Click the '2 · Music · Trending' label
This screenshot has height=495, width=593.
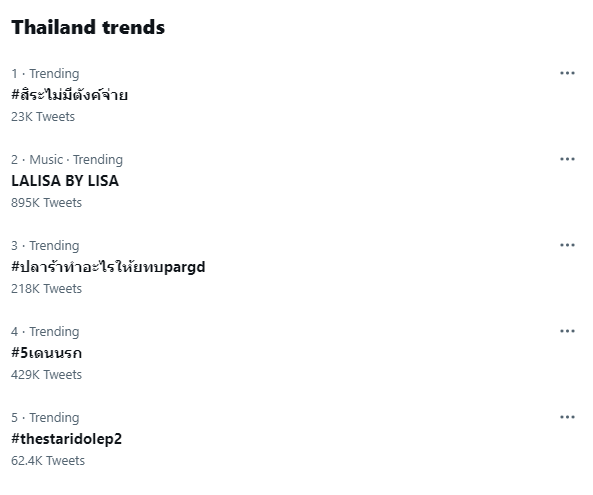click(x=67, y=160)
